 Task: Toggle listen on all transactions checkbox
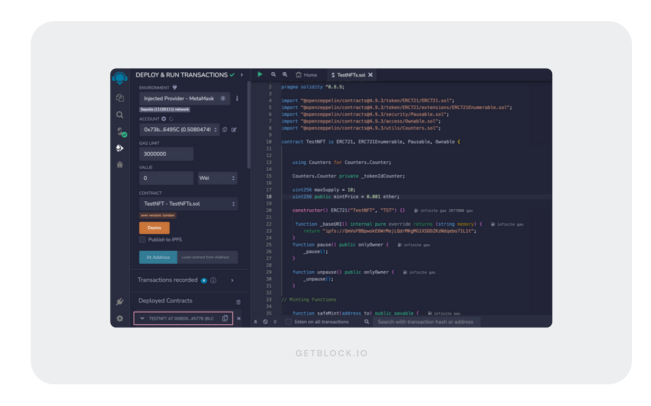289,322
